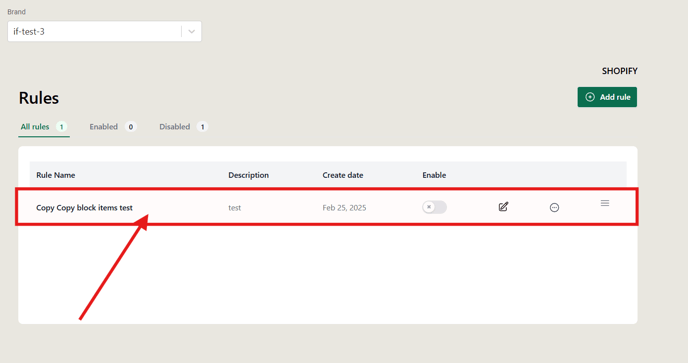Open the more options ellipsis icon for the rule
The width and height of the screenshot is (688, 363).
[x=554, y=208]
